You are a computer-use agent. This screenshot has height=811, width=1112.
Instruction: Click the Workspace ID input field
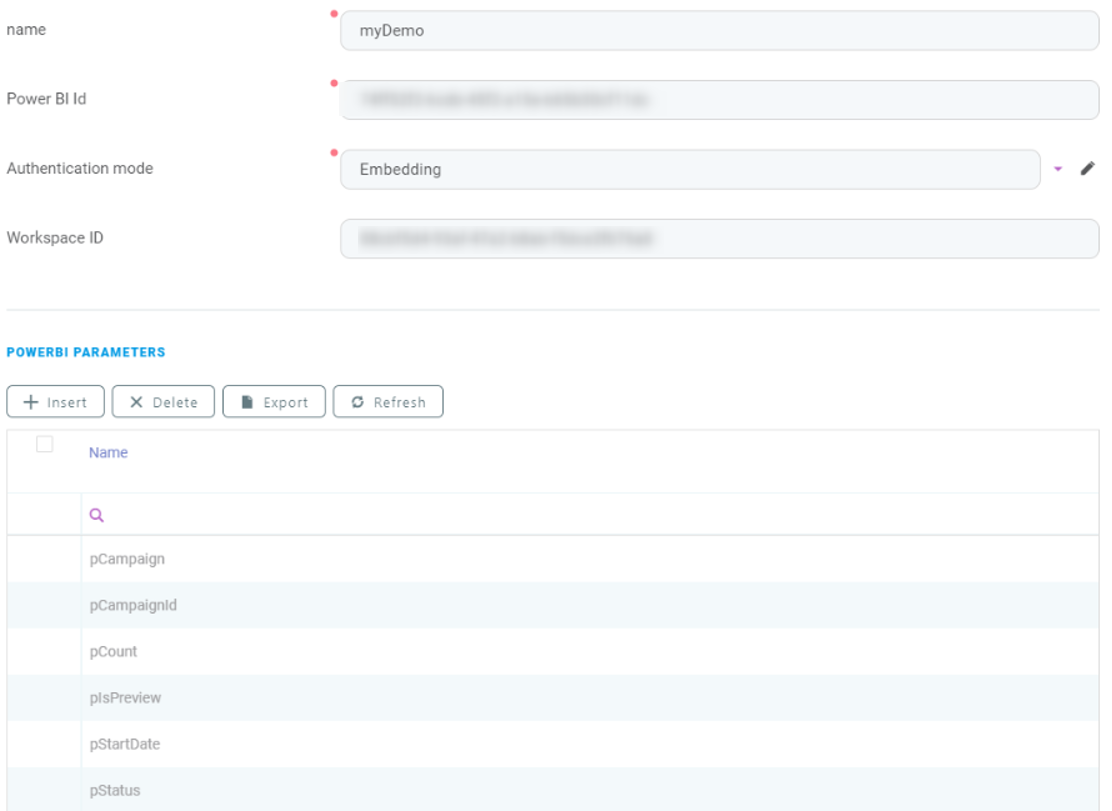[719, 239]
